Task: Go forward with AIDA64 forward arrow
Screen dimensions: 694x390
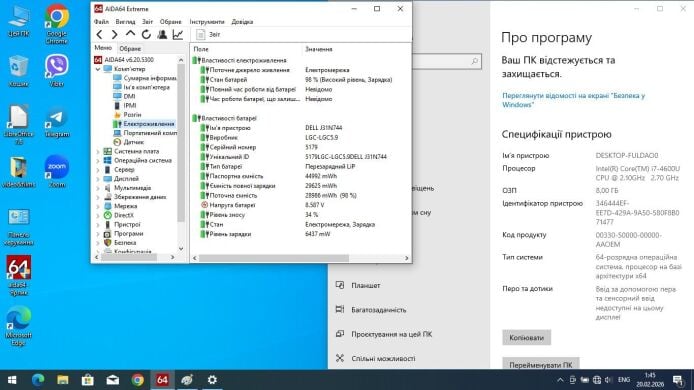Action: [115, 35]
